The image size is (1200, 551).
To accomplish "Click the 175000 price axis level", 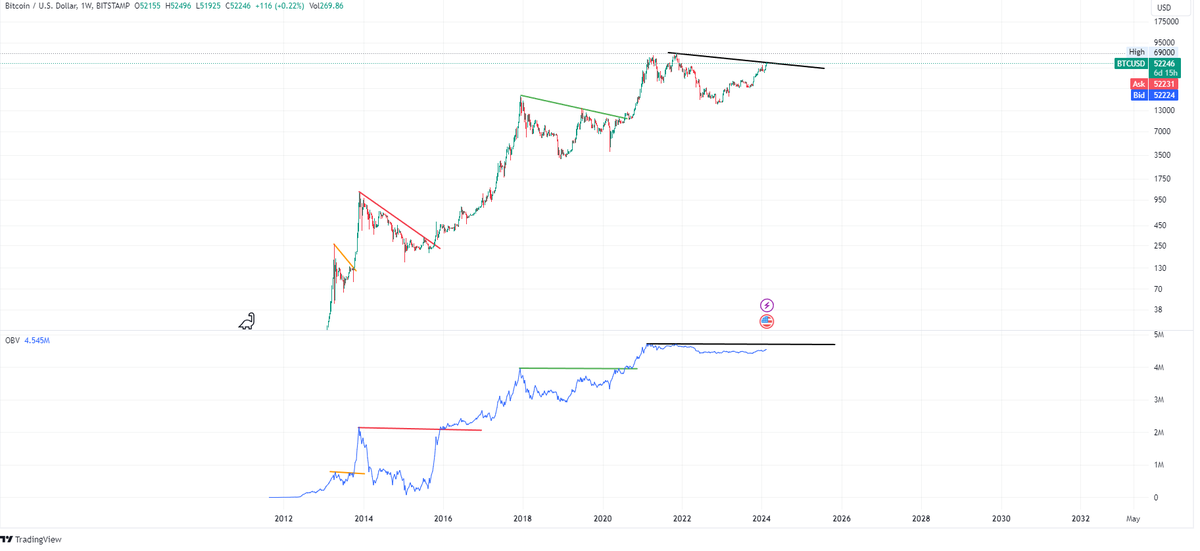I will click(1166, 20).
